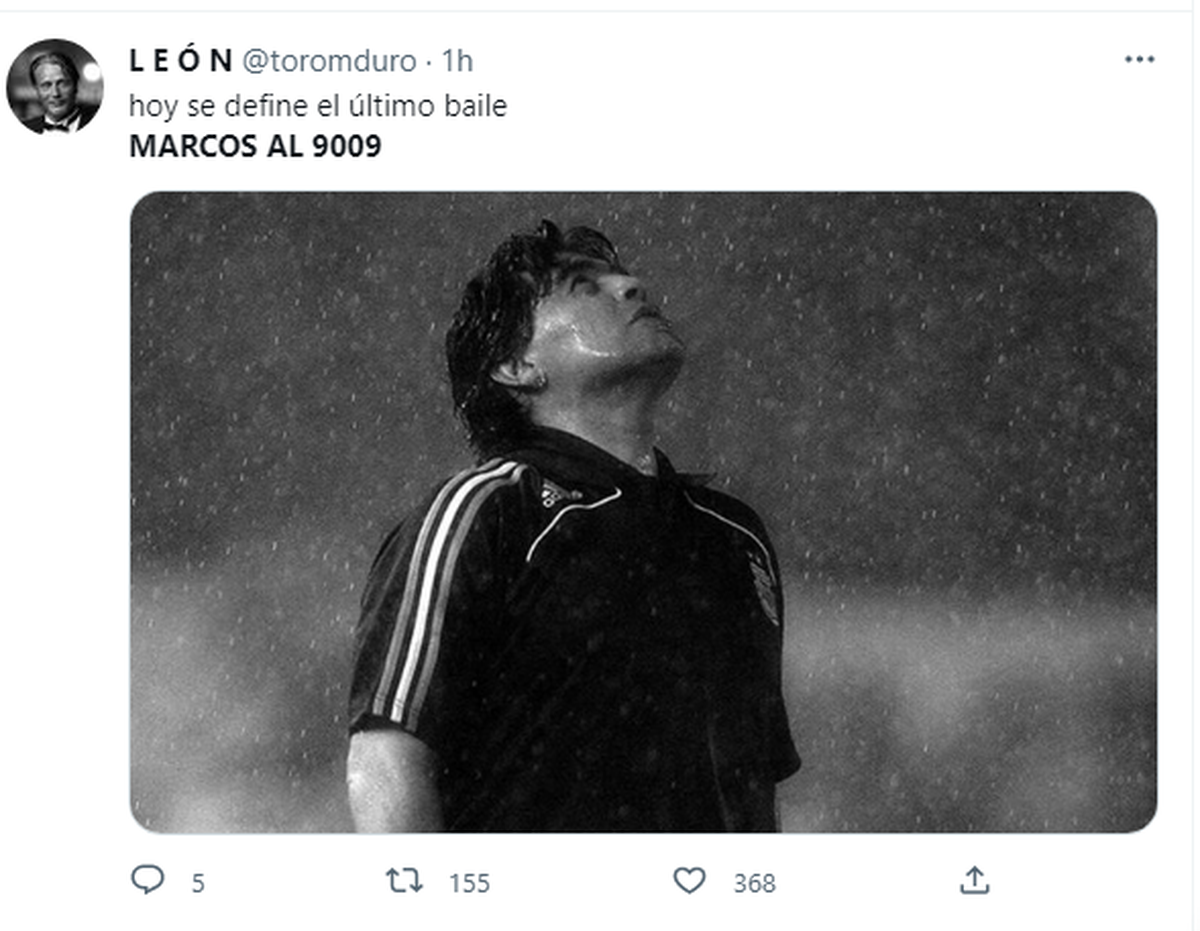
Task: Click the crest badge on the shirt
Action: 765,585
